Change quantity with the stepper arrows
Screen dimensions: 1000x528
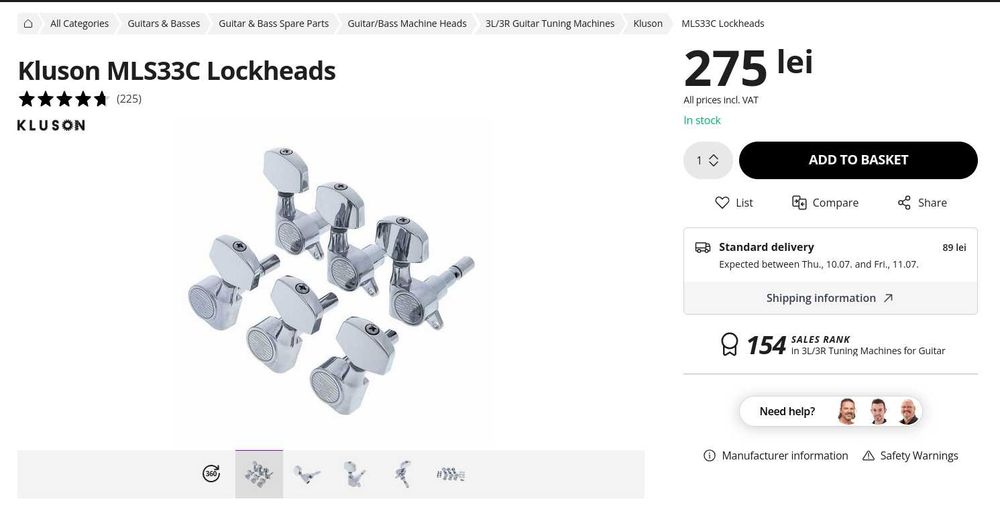coord(713,160)
